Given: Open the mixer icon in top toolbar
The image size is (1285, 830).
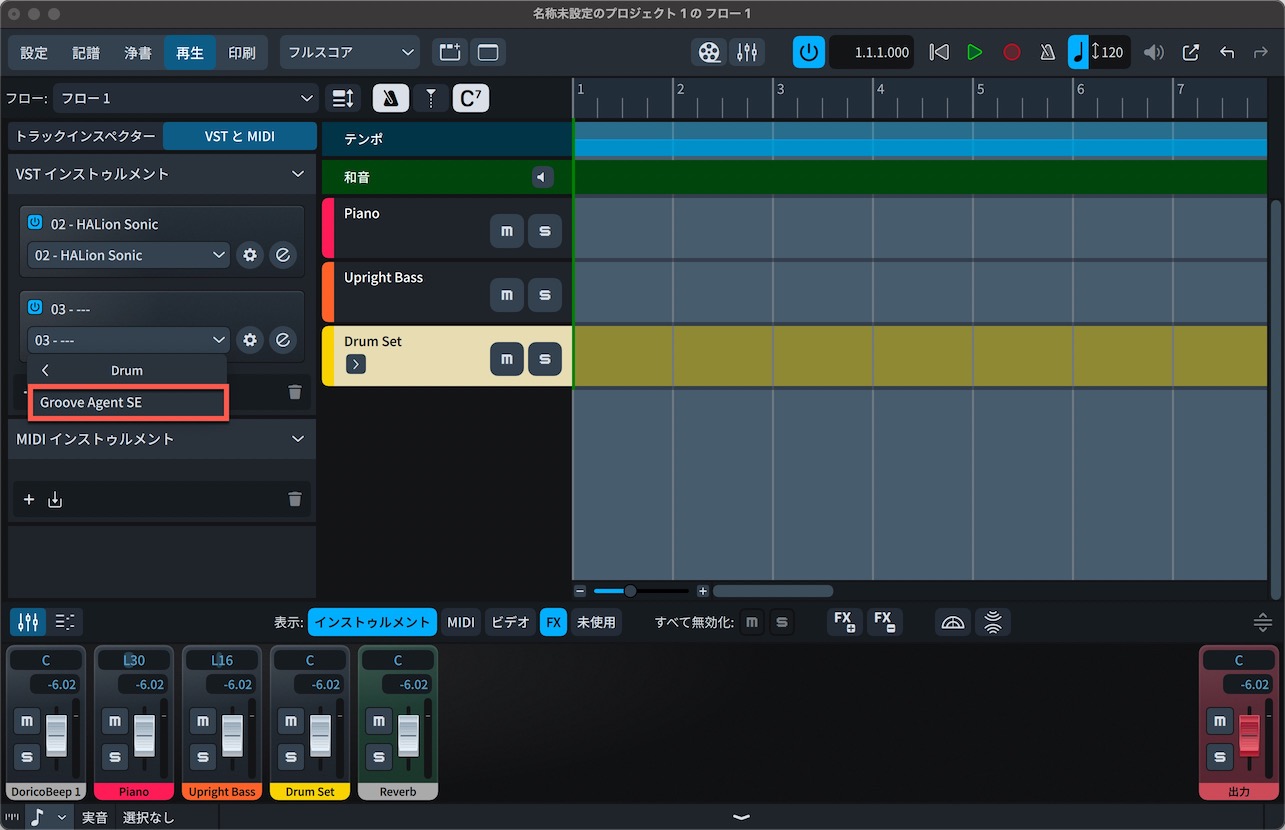Looking at the screenshot, I should coord(747,52).
